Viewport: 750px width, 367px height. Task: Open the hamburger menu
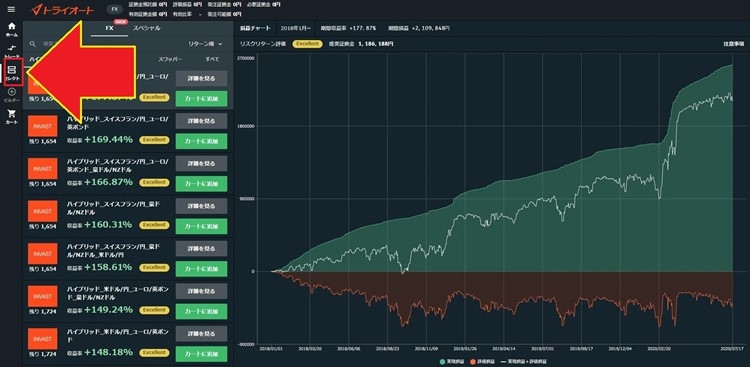click(x=11, y=10)
